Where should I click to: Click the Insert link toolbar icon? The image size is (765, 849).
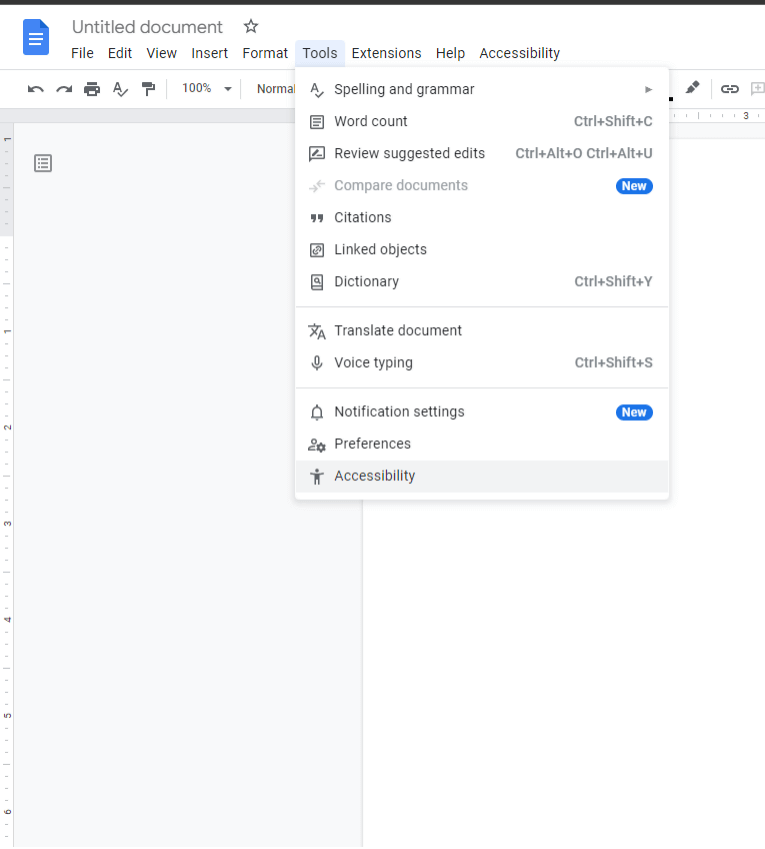pos(729,89)
